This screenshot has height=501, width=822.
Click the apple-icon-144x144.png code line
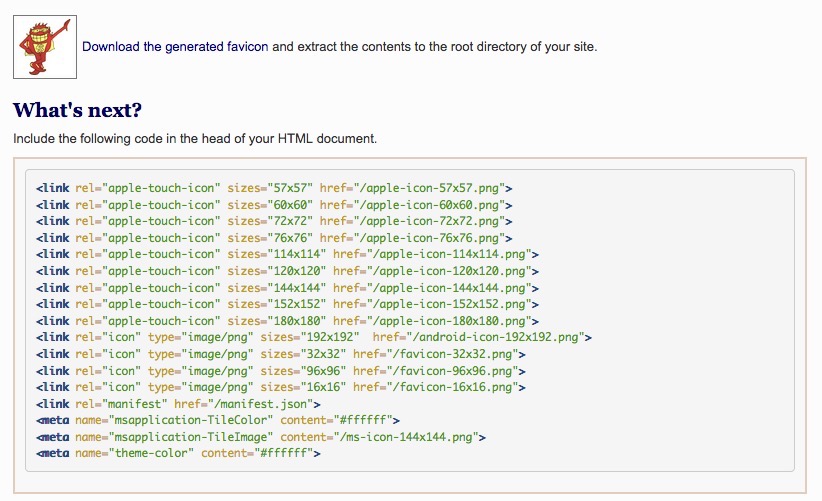click(288, 287)
